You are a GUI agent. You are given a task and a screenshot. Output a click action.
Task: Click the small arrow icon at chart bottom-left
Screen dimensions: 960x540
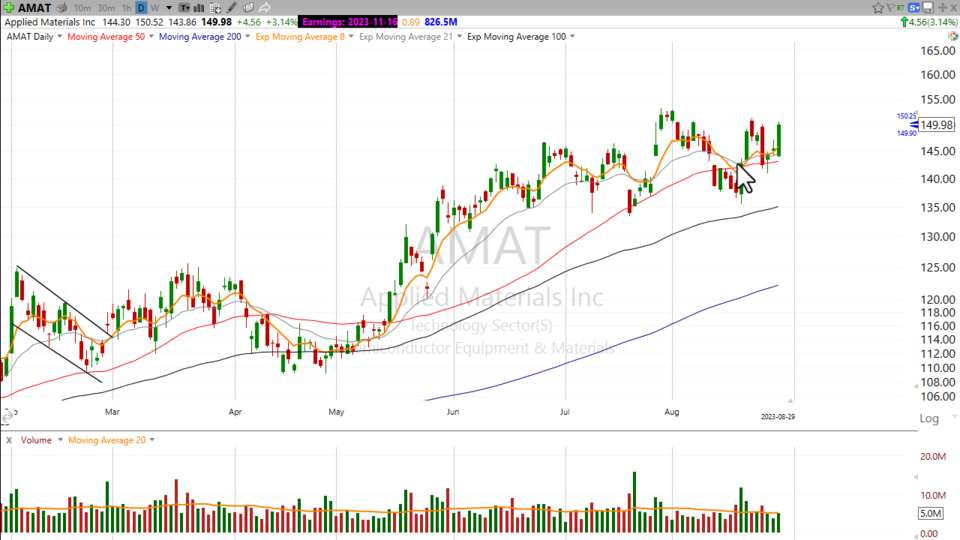6,418
